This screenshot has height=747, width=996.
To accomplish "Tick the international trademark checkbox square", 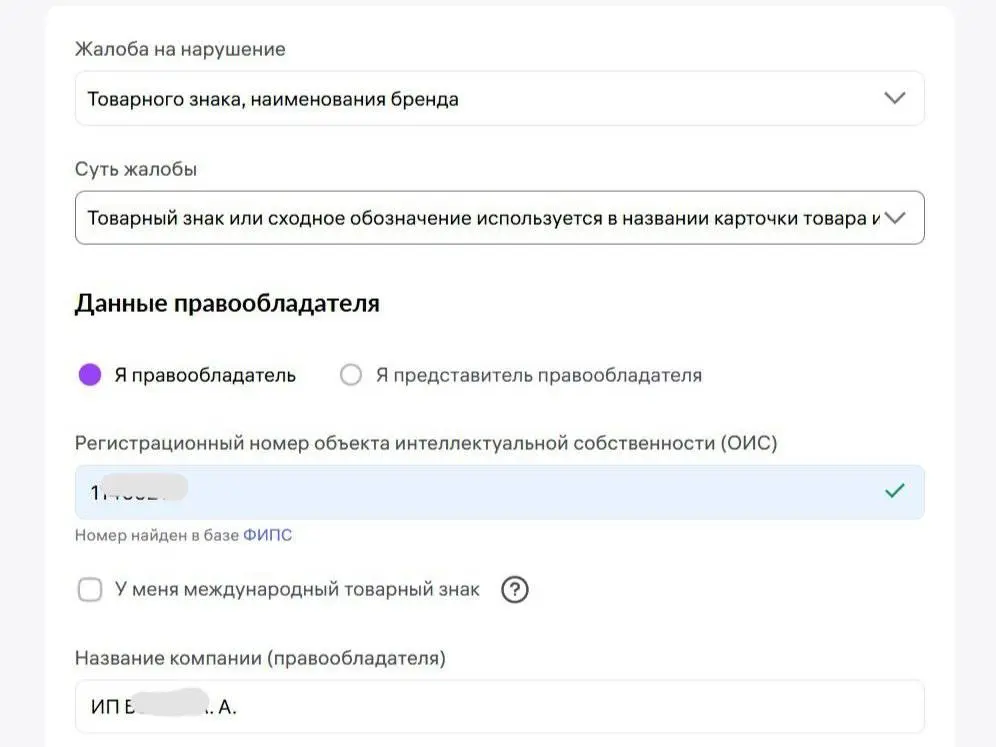I will coord(90,590).
